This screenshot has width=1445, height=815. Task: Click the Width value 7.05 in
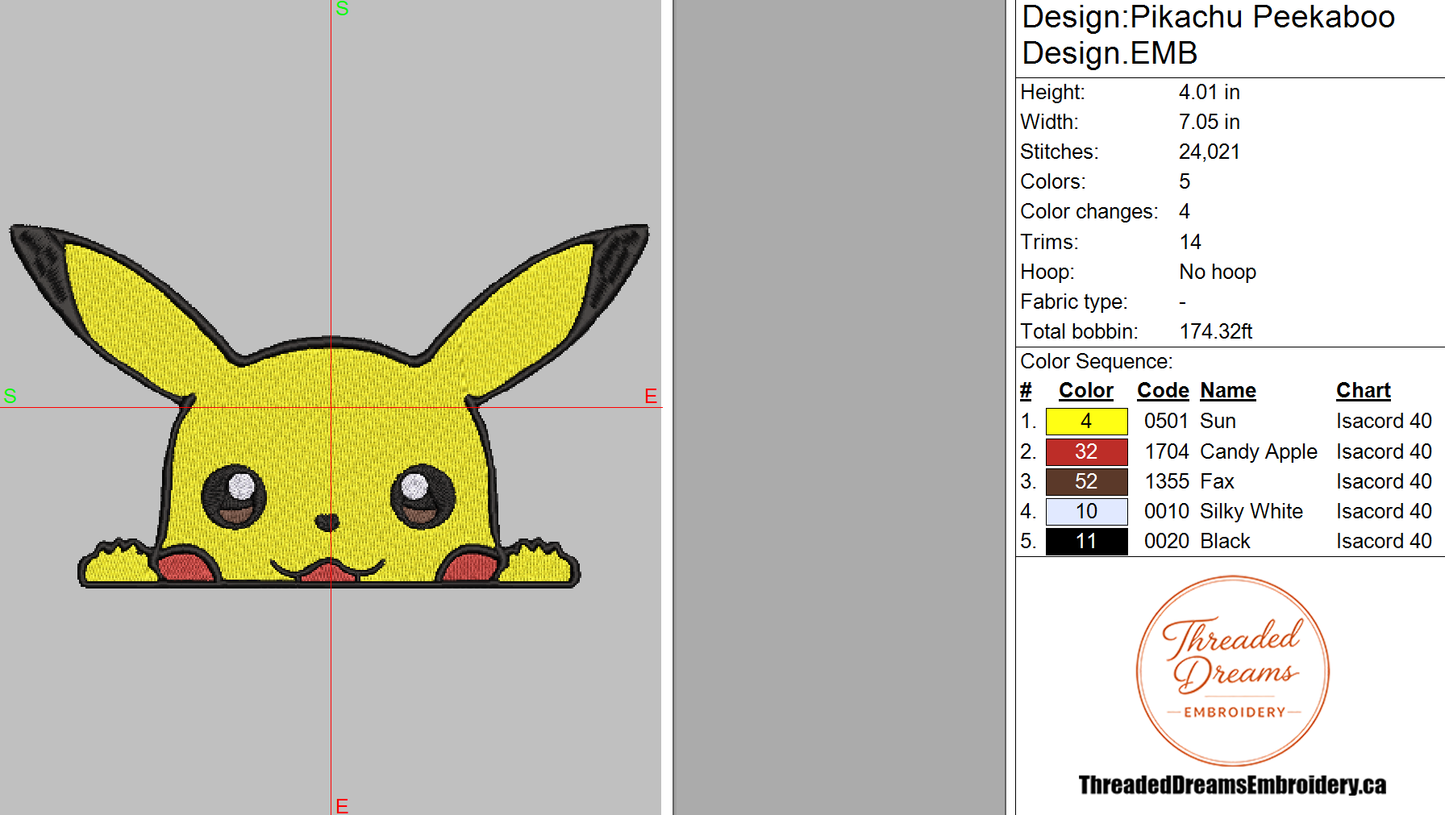pyautogui.click(x=1209, y=122)
